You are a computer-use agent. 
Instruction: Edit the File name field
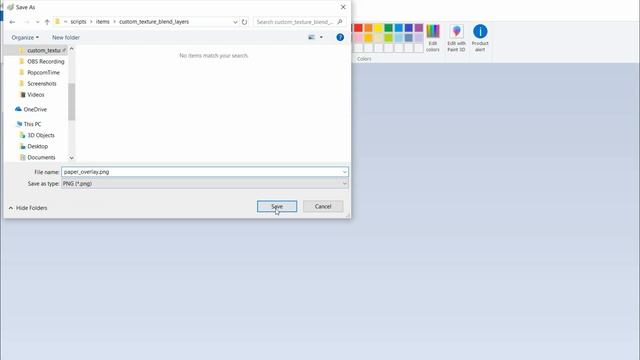click(x=201, y=172)
